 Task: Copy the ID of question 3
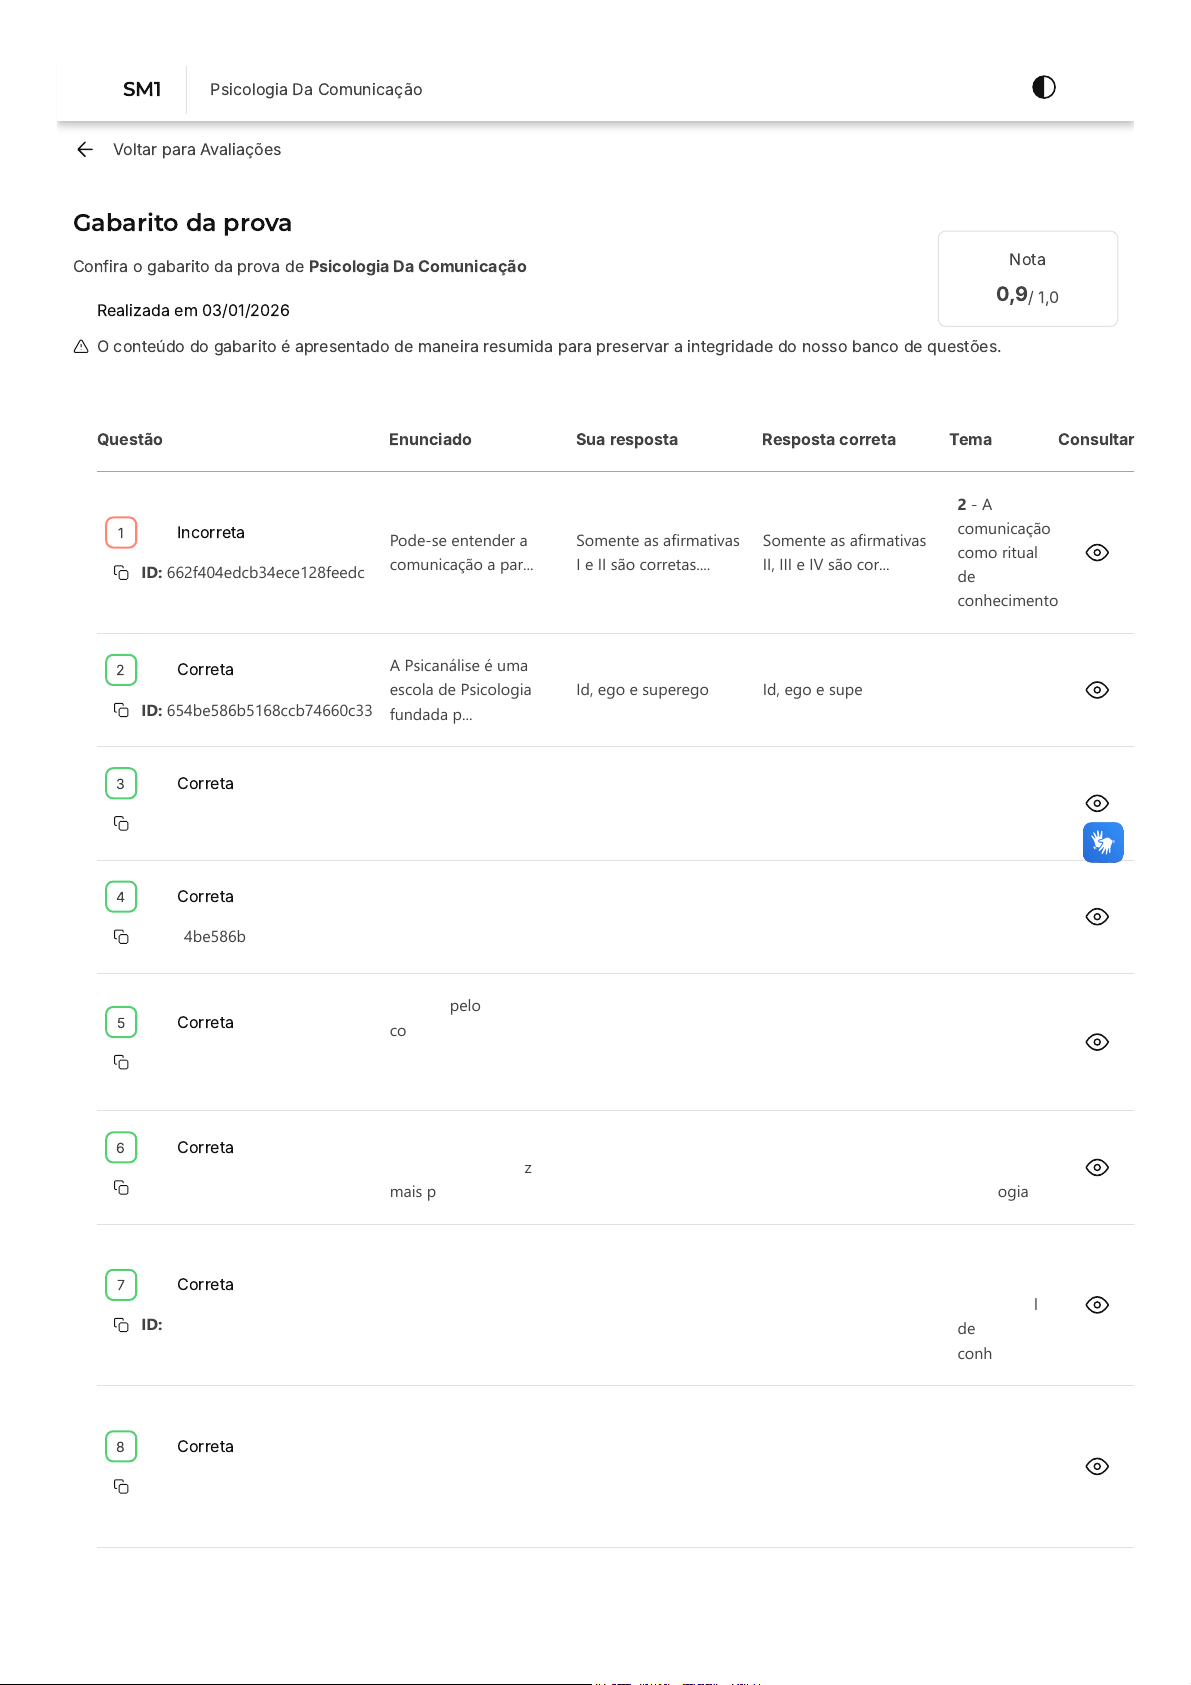click(121, 824)
